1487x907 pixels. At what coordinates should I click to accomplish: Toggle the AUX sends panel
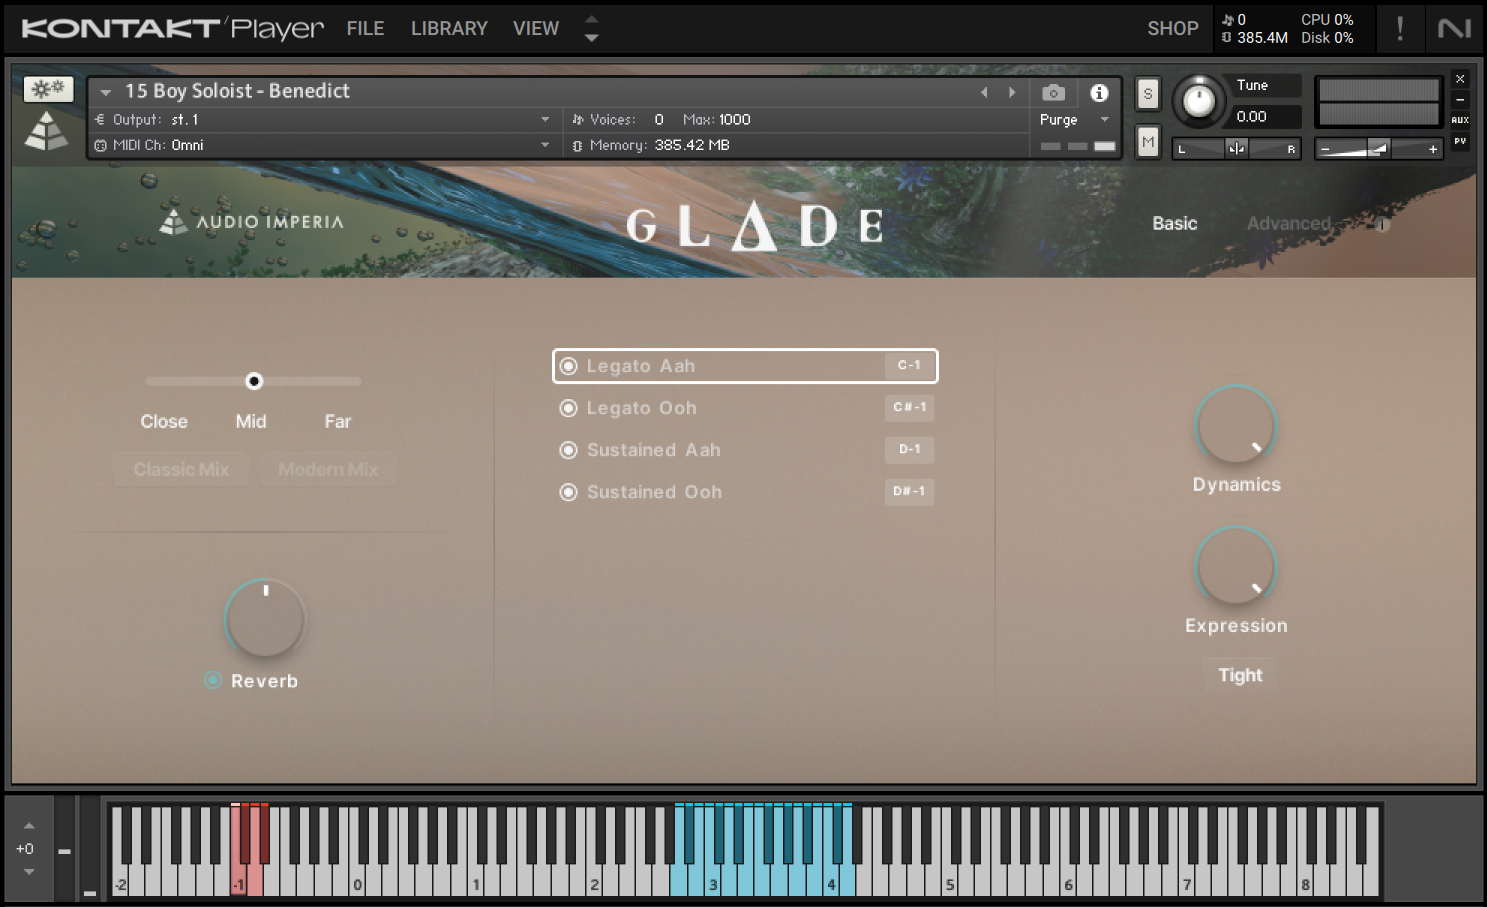point(1460,120)
